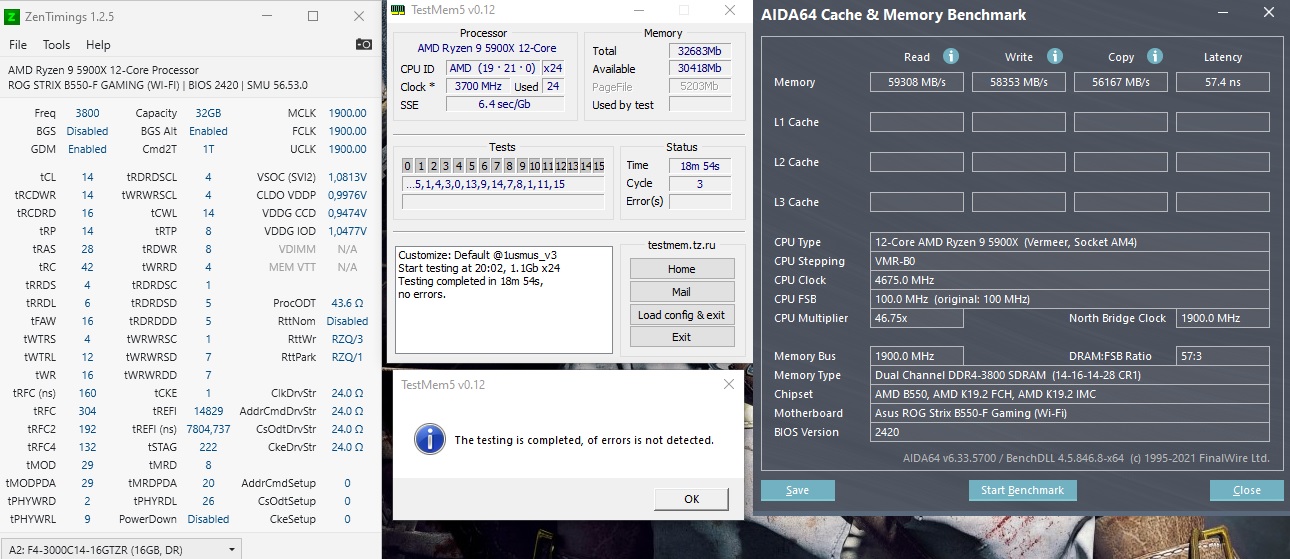
Task: Click the CPU Clock field 4675.0 MHz
Action: [x=1069, y=280]
